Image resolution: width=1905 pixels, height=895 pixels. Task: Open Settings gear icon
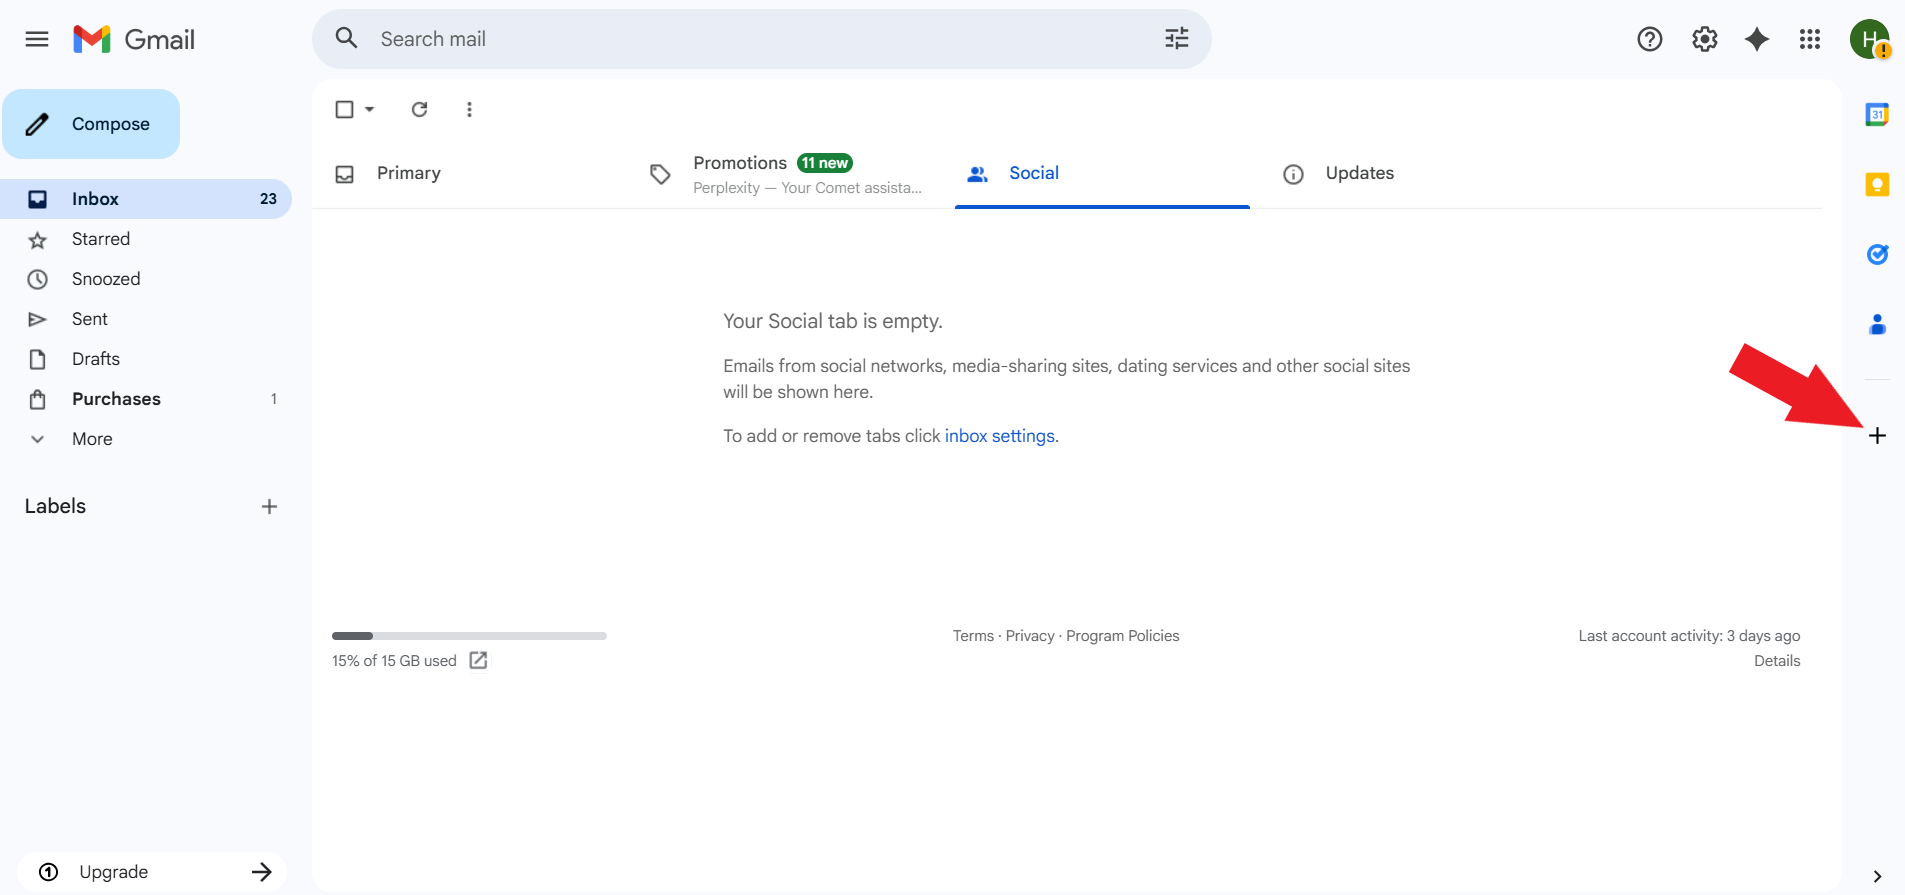(1704, 39)
